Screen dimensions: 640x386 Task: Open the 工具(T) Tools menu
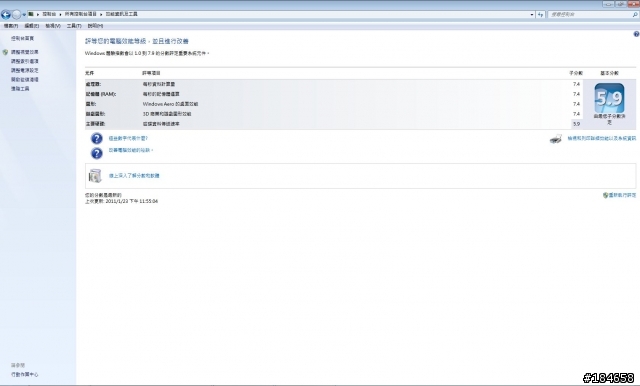click(74, 26)
